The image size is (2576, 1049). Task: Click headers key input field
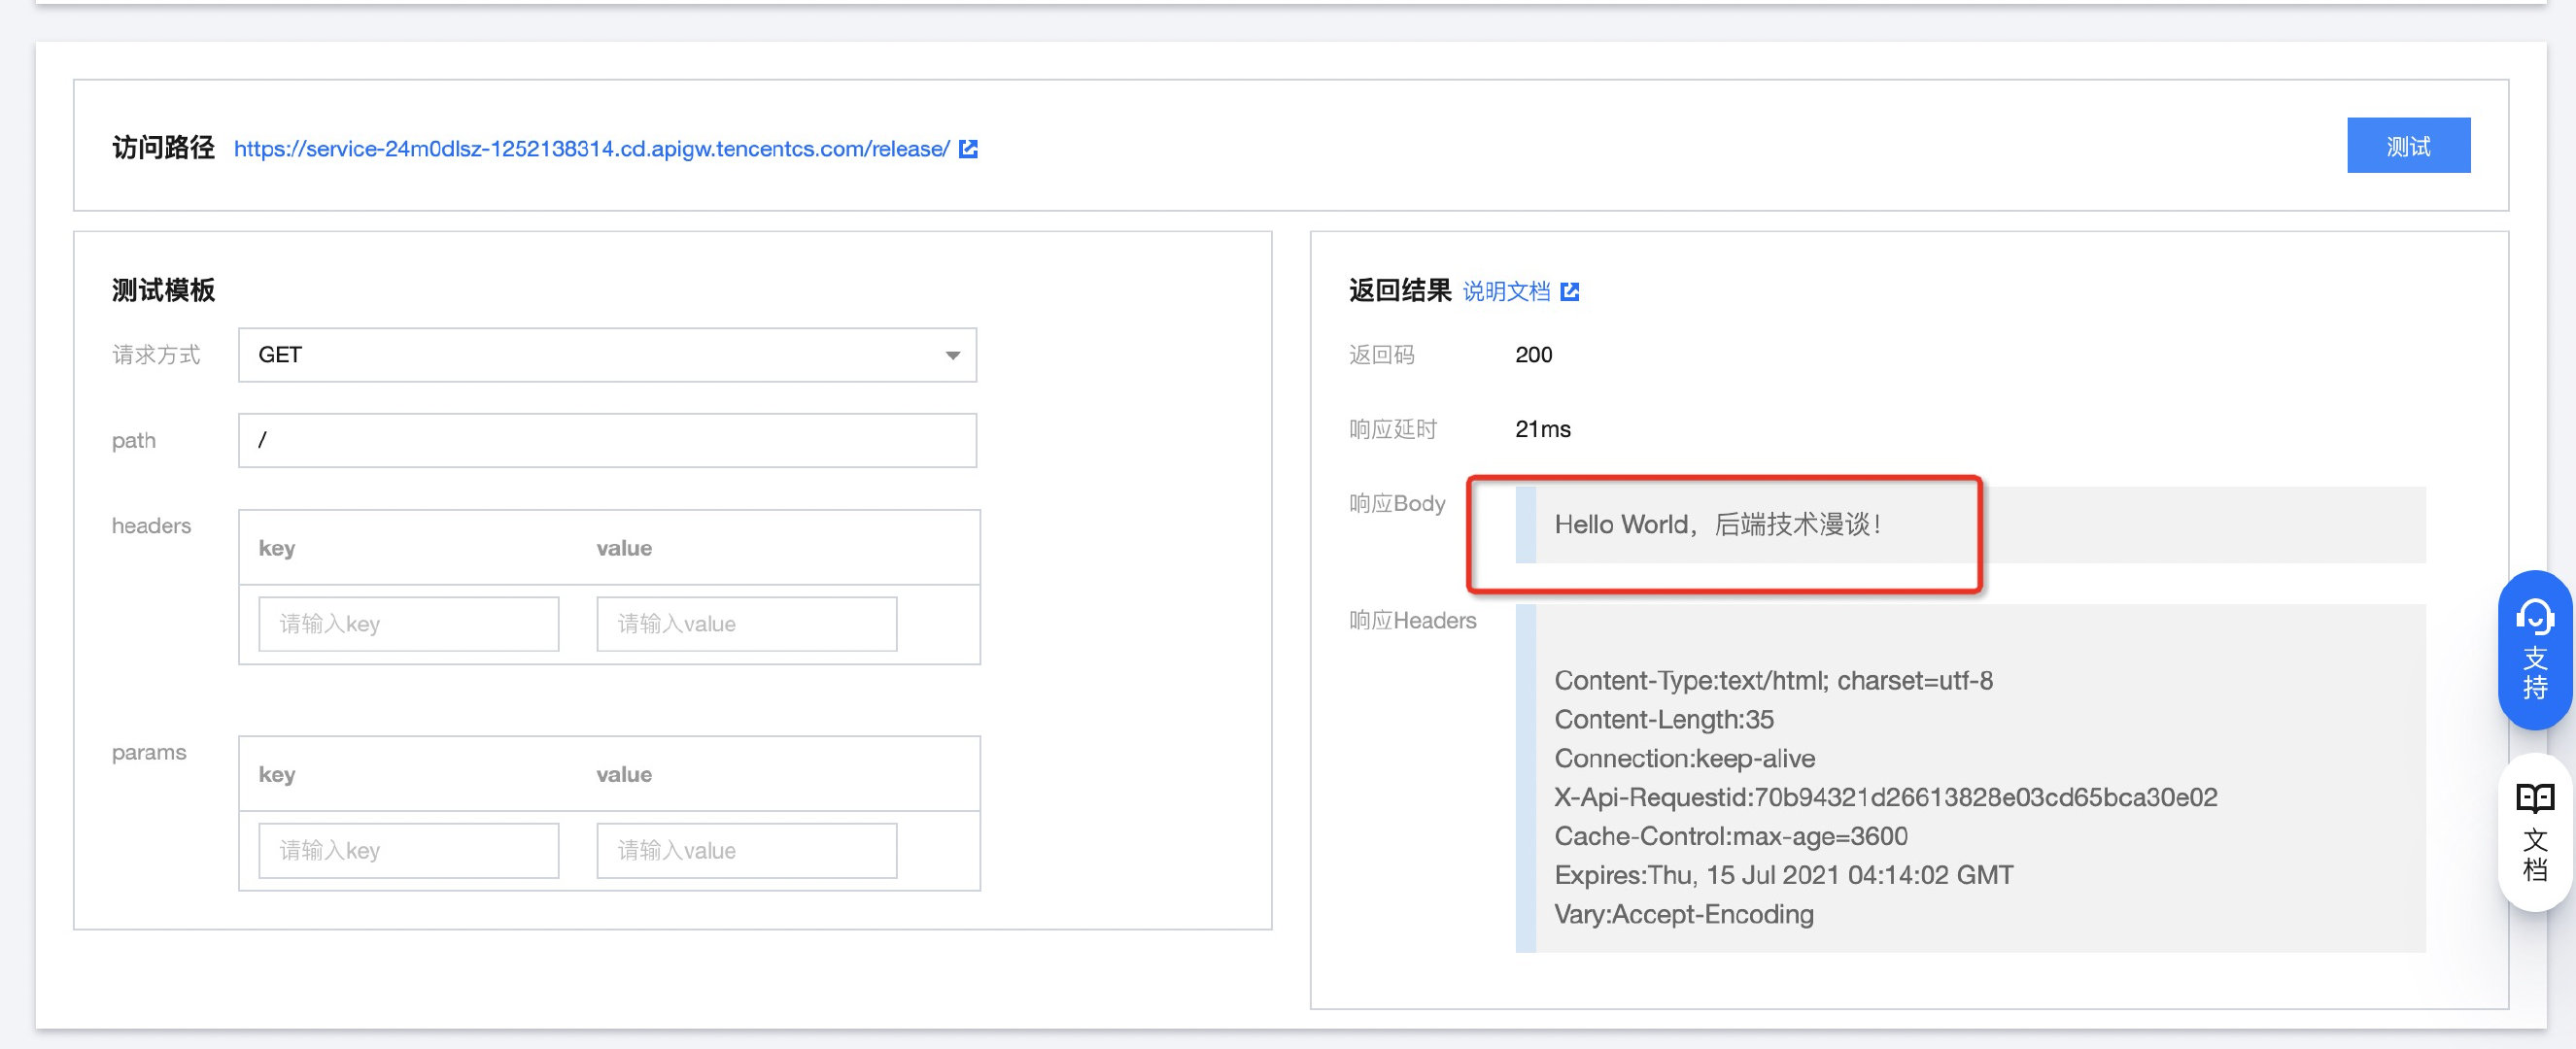coord(408,624)
